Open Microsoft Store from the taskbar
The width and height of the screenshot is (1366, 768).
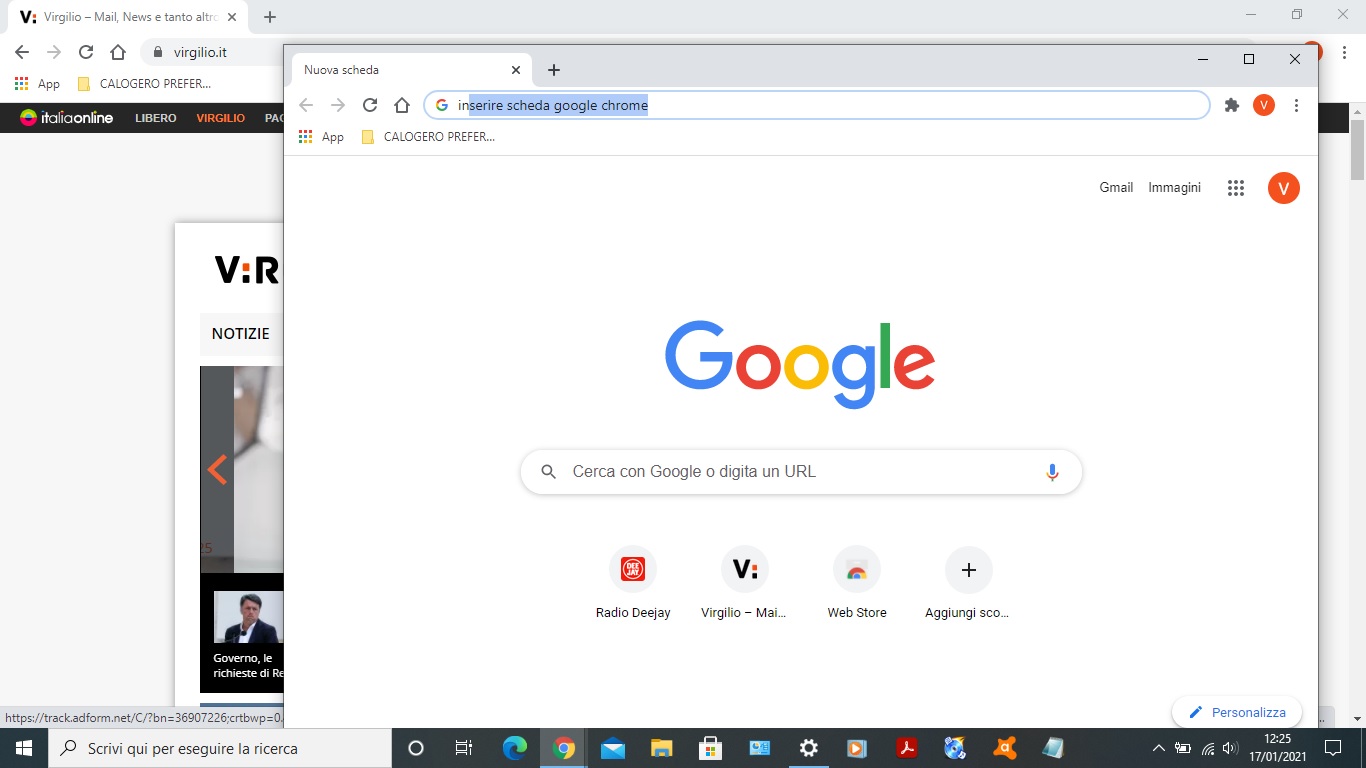pos(710,748)
